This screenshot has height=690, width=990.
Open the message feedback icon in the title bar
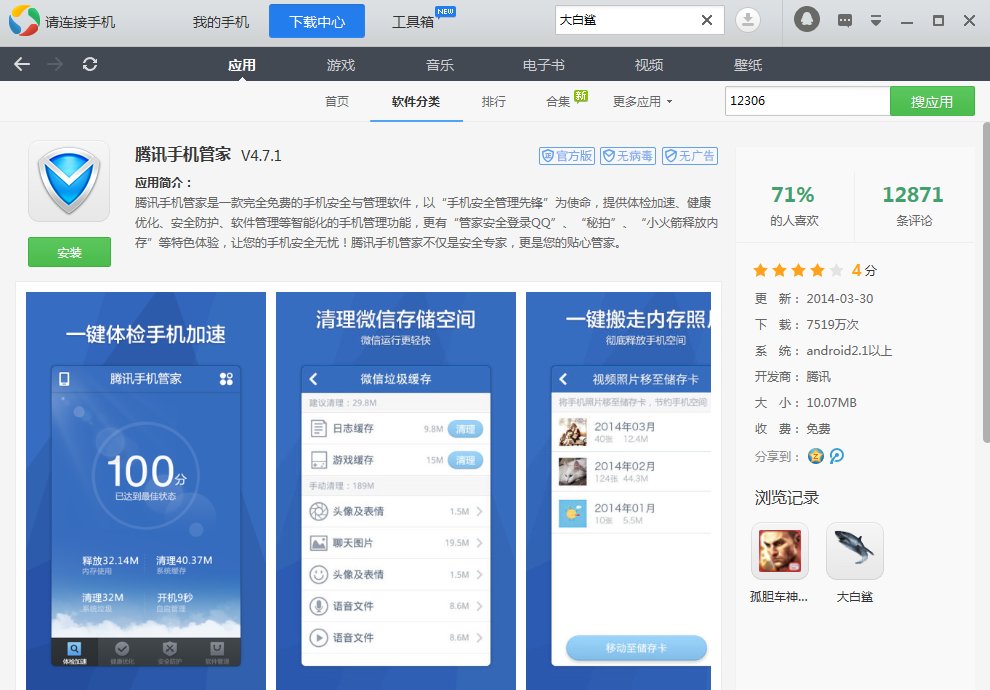846,20
